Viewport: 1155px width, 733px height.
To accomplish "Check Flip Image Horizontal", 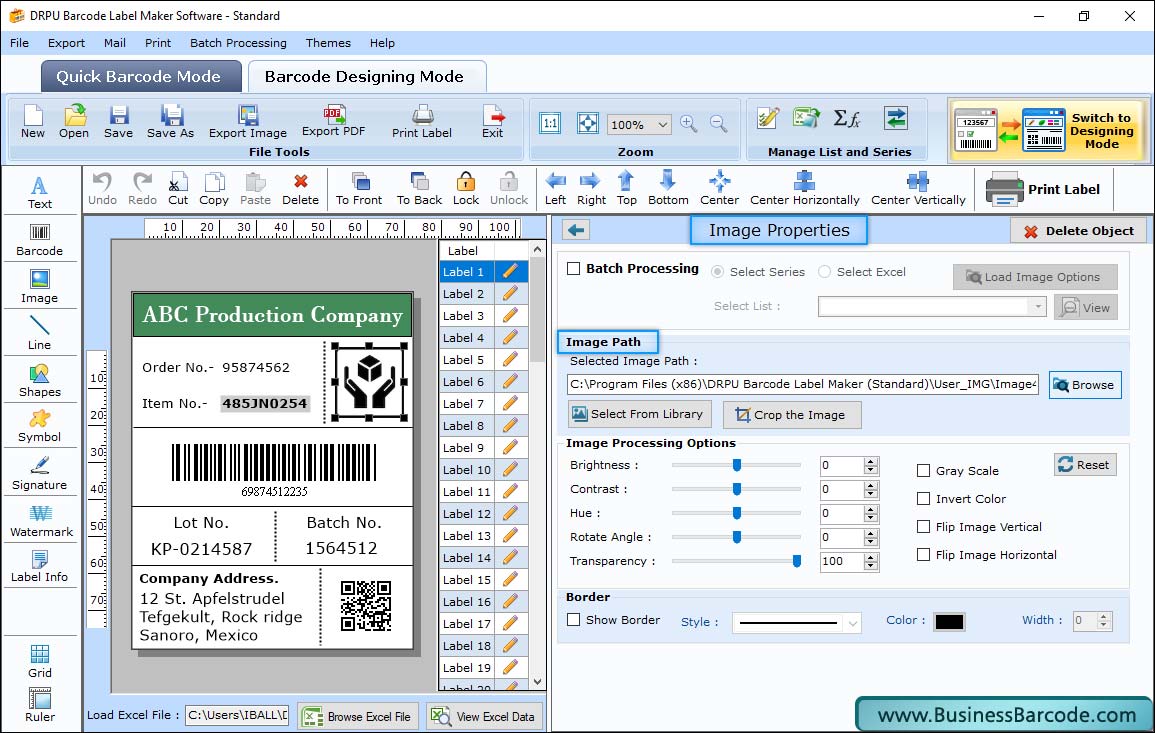I will point(923,555).
